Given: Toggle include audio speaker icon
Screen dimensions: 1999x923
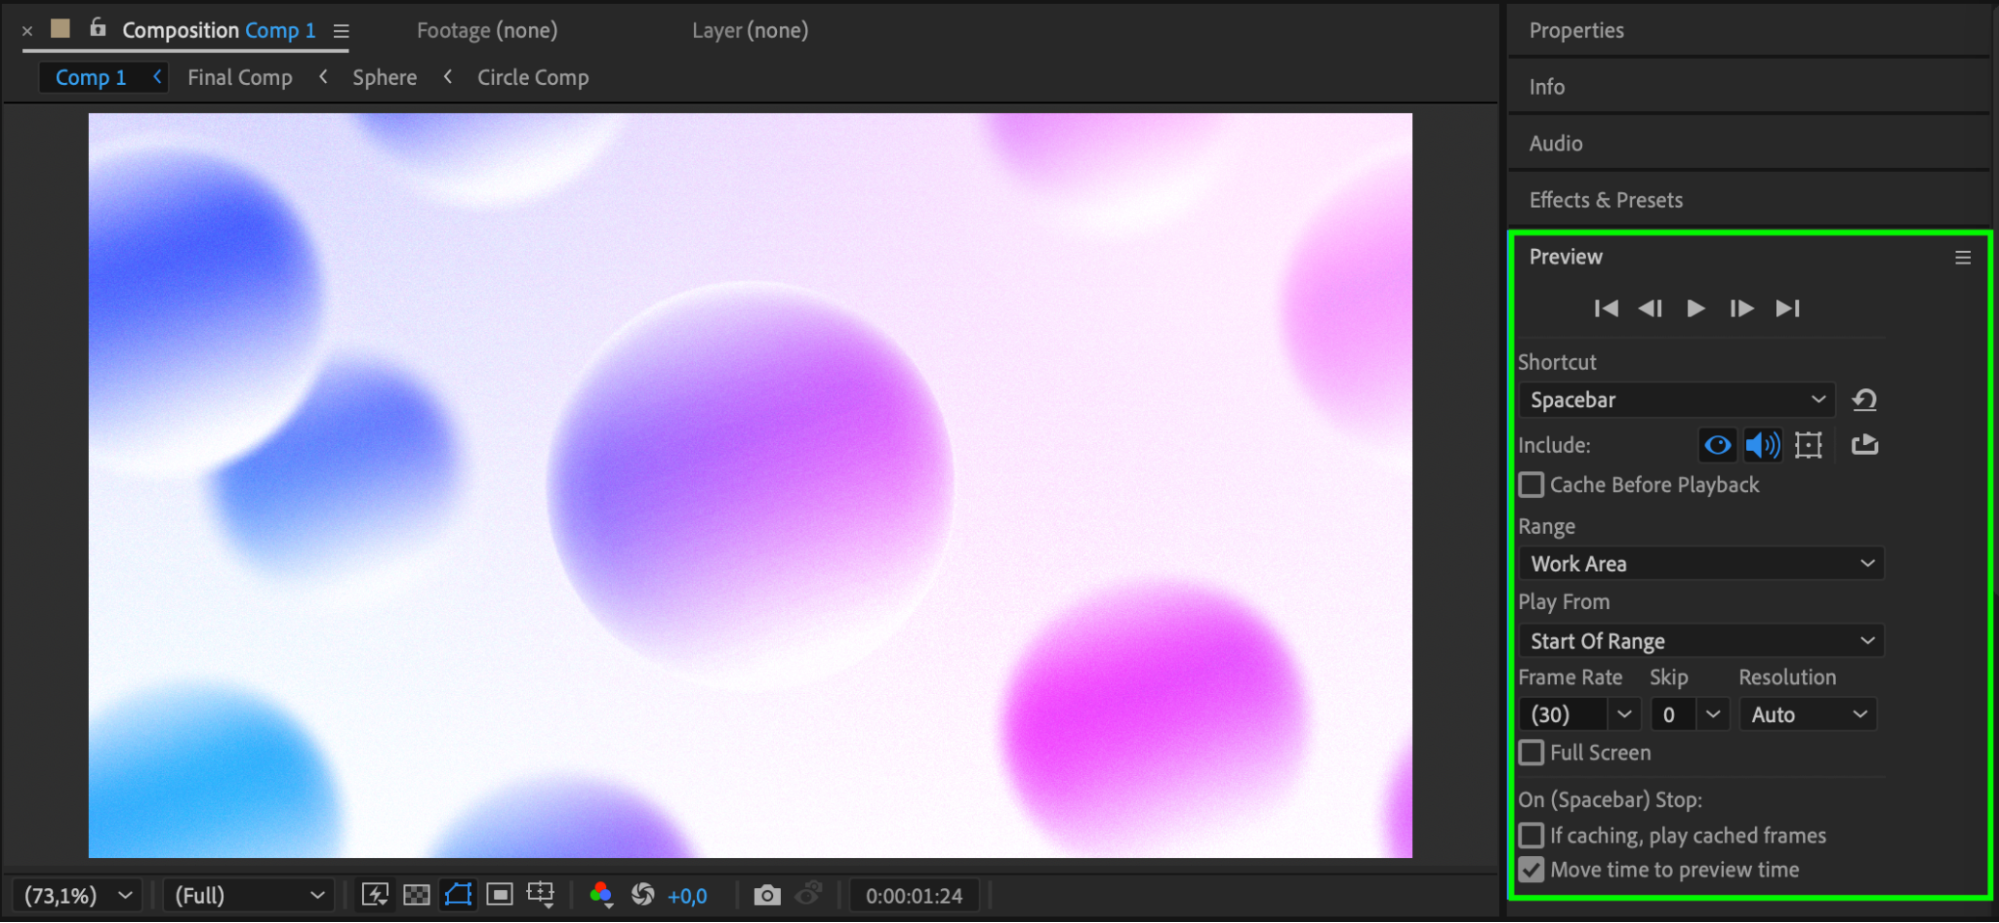Looking at the screenshot, I should [x=1762, y=445].
